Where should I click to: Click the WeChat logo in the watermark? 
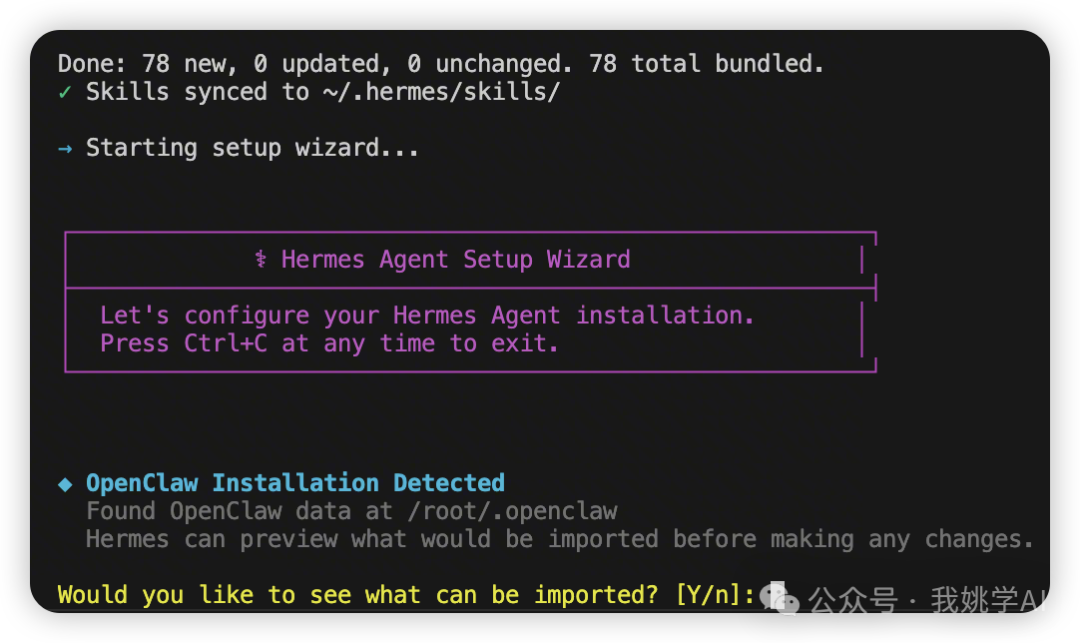tap(780, 599)
